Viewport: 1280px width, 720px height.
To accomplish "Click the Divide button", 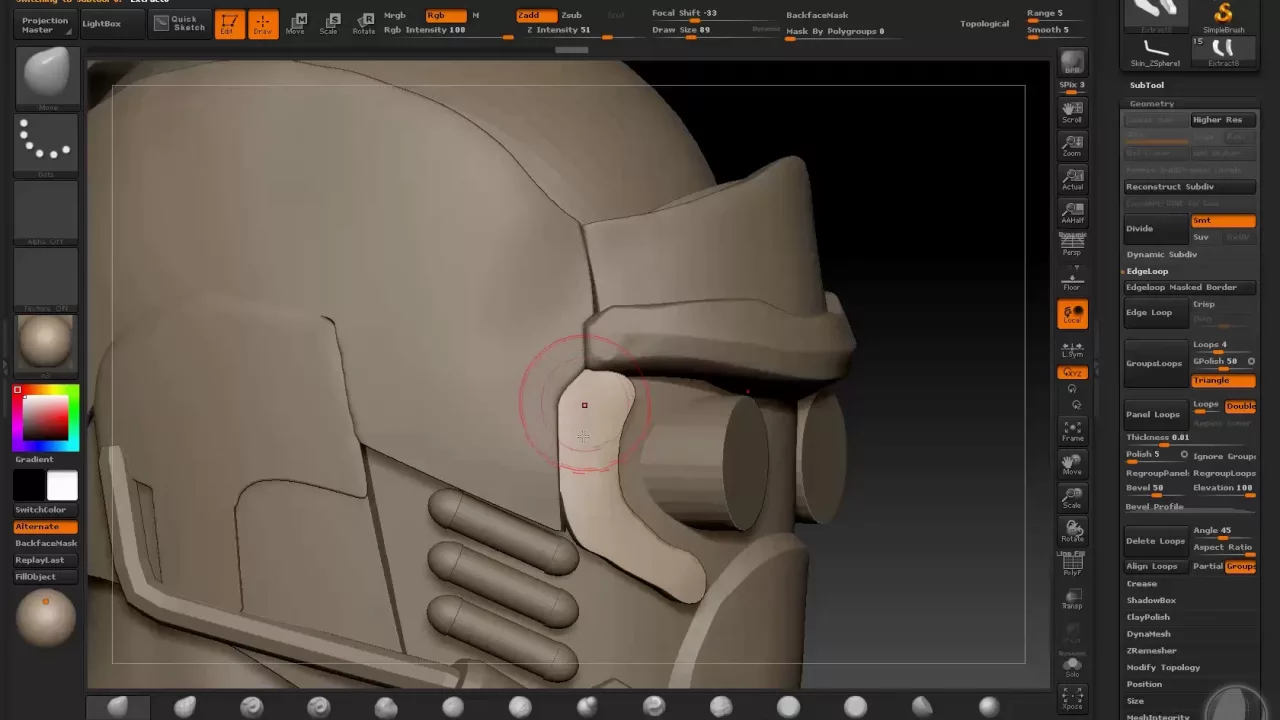I will [x=1156, y=229].
